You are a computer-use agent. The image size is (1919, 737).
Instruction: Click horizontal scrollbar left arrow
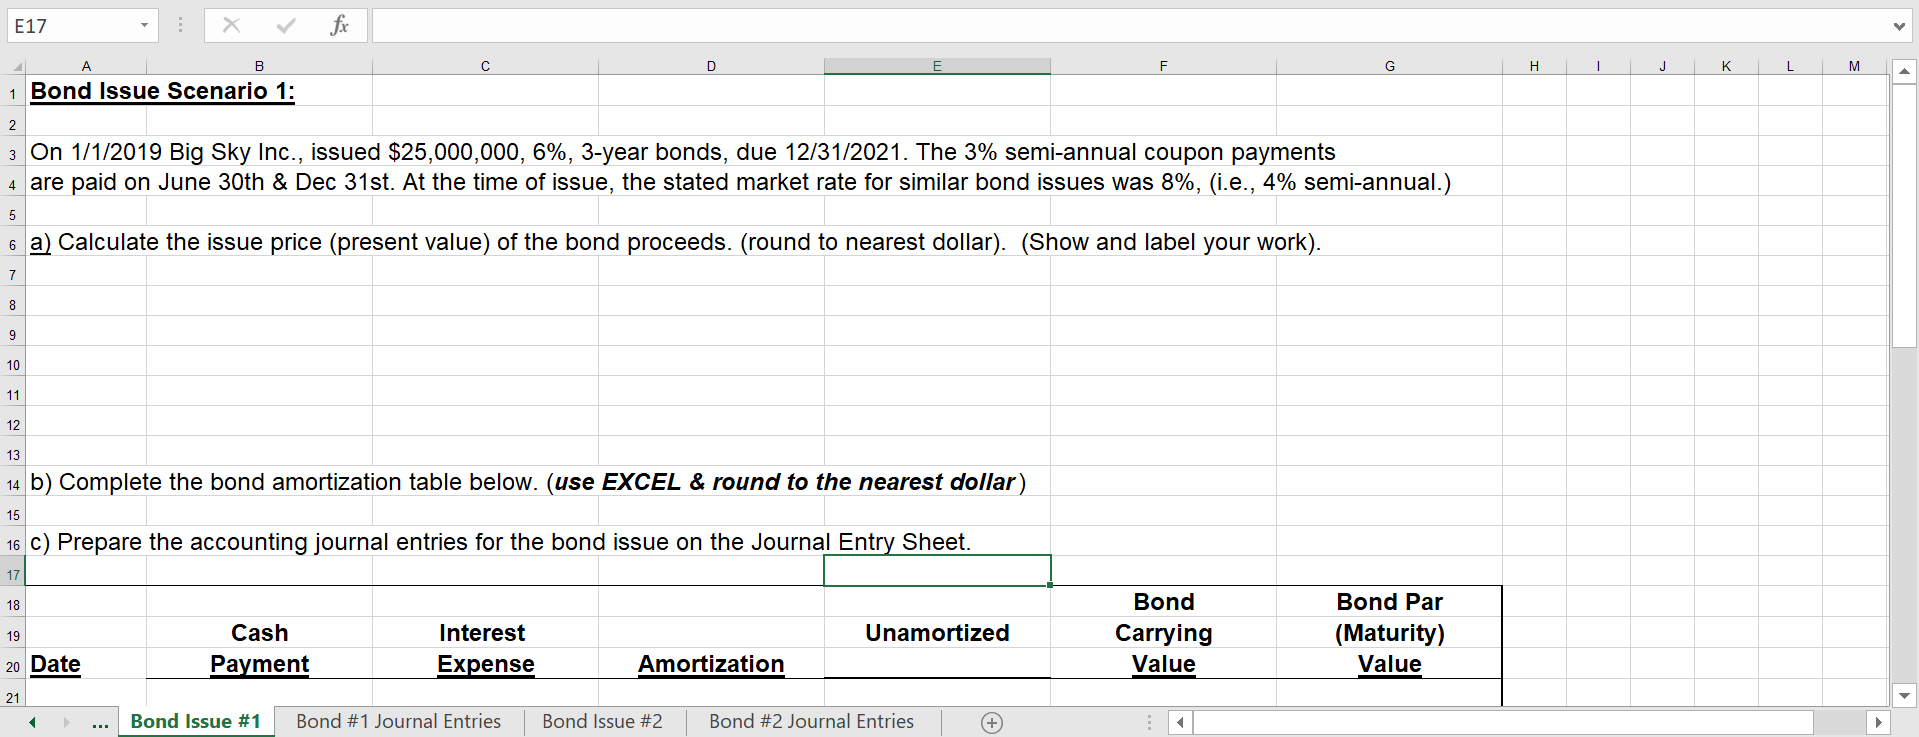1180,722
